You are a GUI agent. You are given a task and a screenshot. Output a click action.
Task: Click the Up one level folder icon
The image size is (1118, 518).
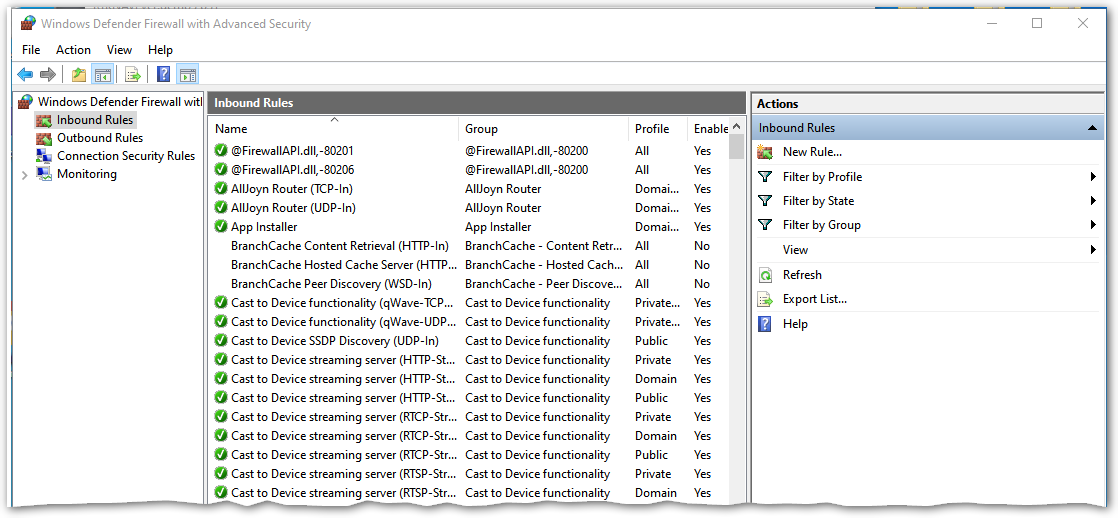pyautogui.click(x=78, y=73)
